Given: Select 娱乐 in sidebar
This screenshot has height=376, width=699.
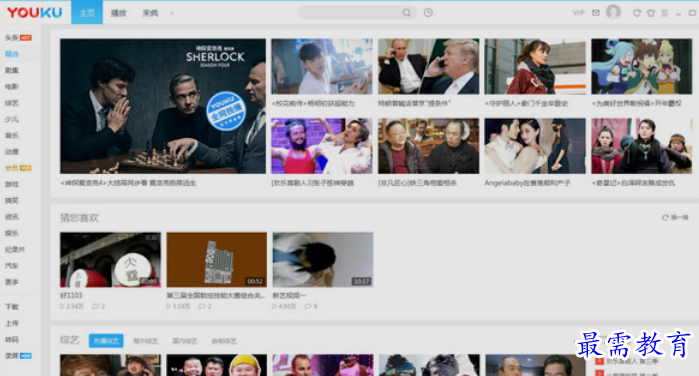Looking at the screenshot, I should coord(12,233).
